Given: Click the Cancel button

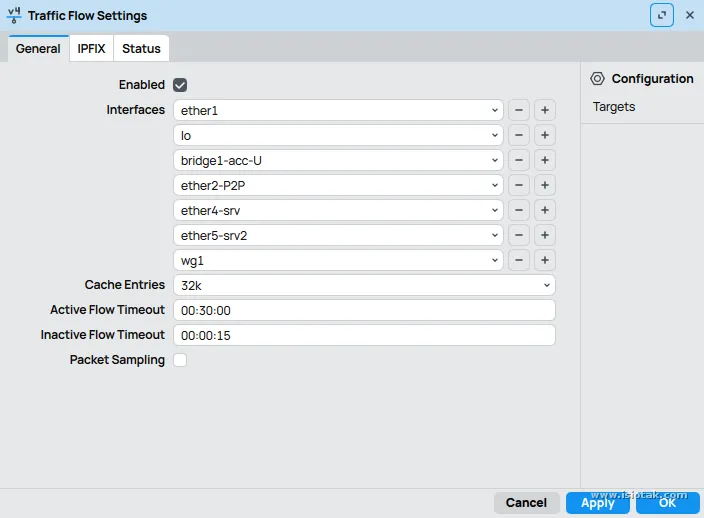Looking at the screenshot, I should tap(526, 503).
